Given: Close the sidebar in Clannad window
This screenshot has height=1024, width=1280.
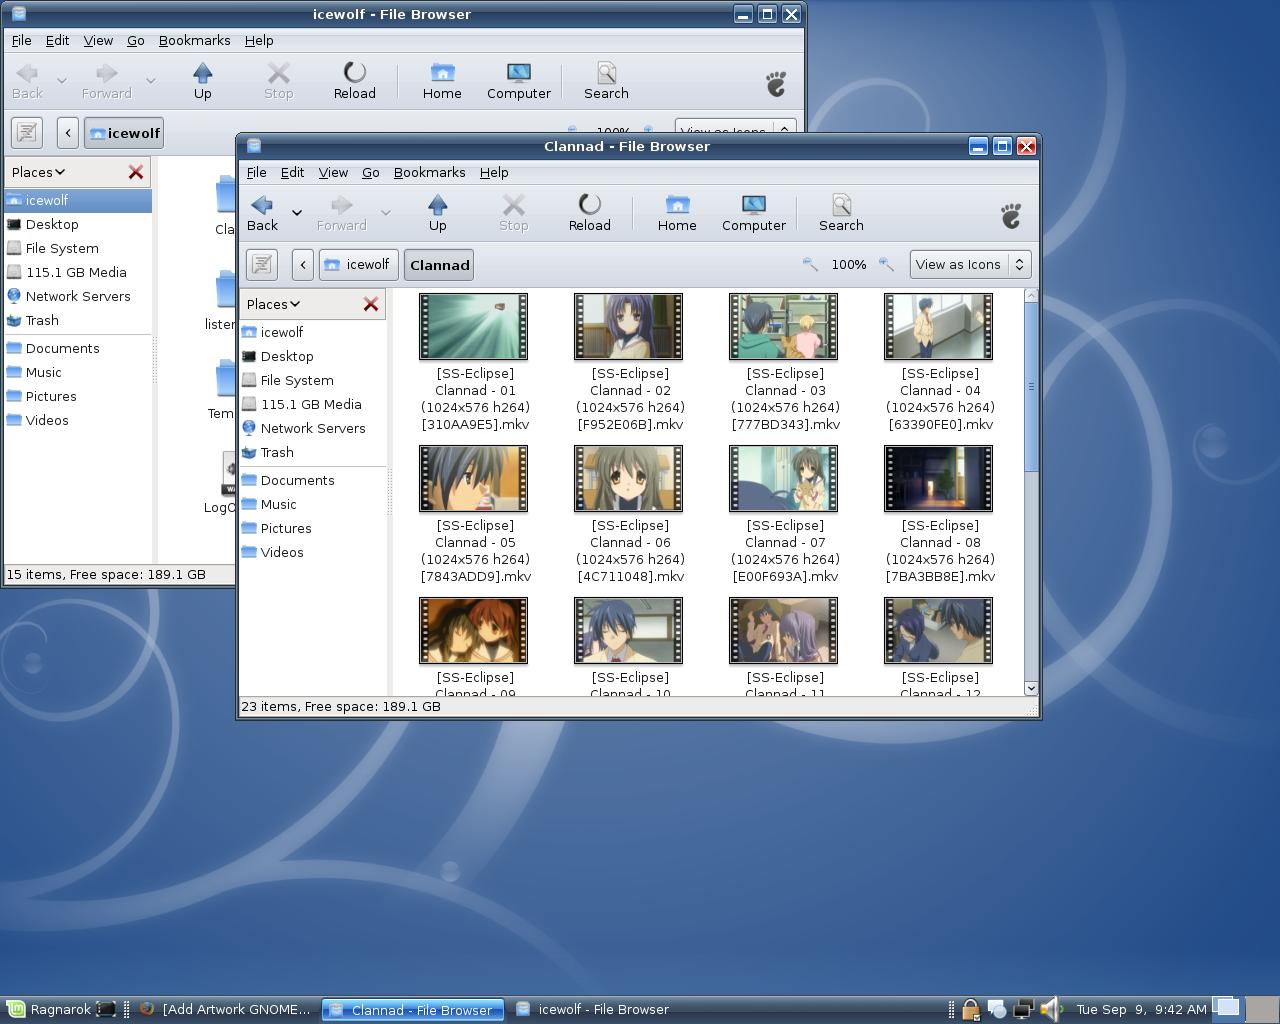Looking at the screenshot, I should tap(371, 304).
